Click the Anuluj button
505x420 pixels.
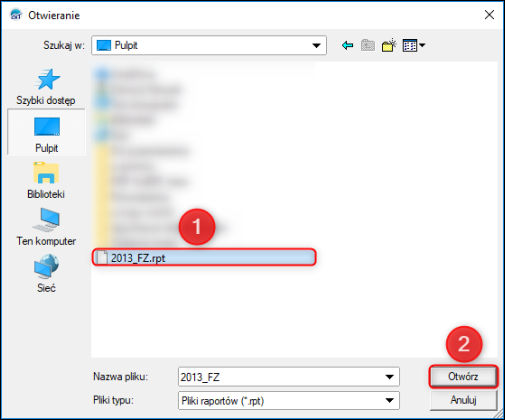tap(463, 400)
